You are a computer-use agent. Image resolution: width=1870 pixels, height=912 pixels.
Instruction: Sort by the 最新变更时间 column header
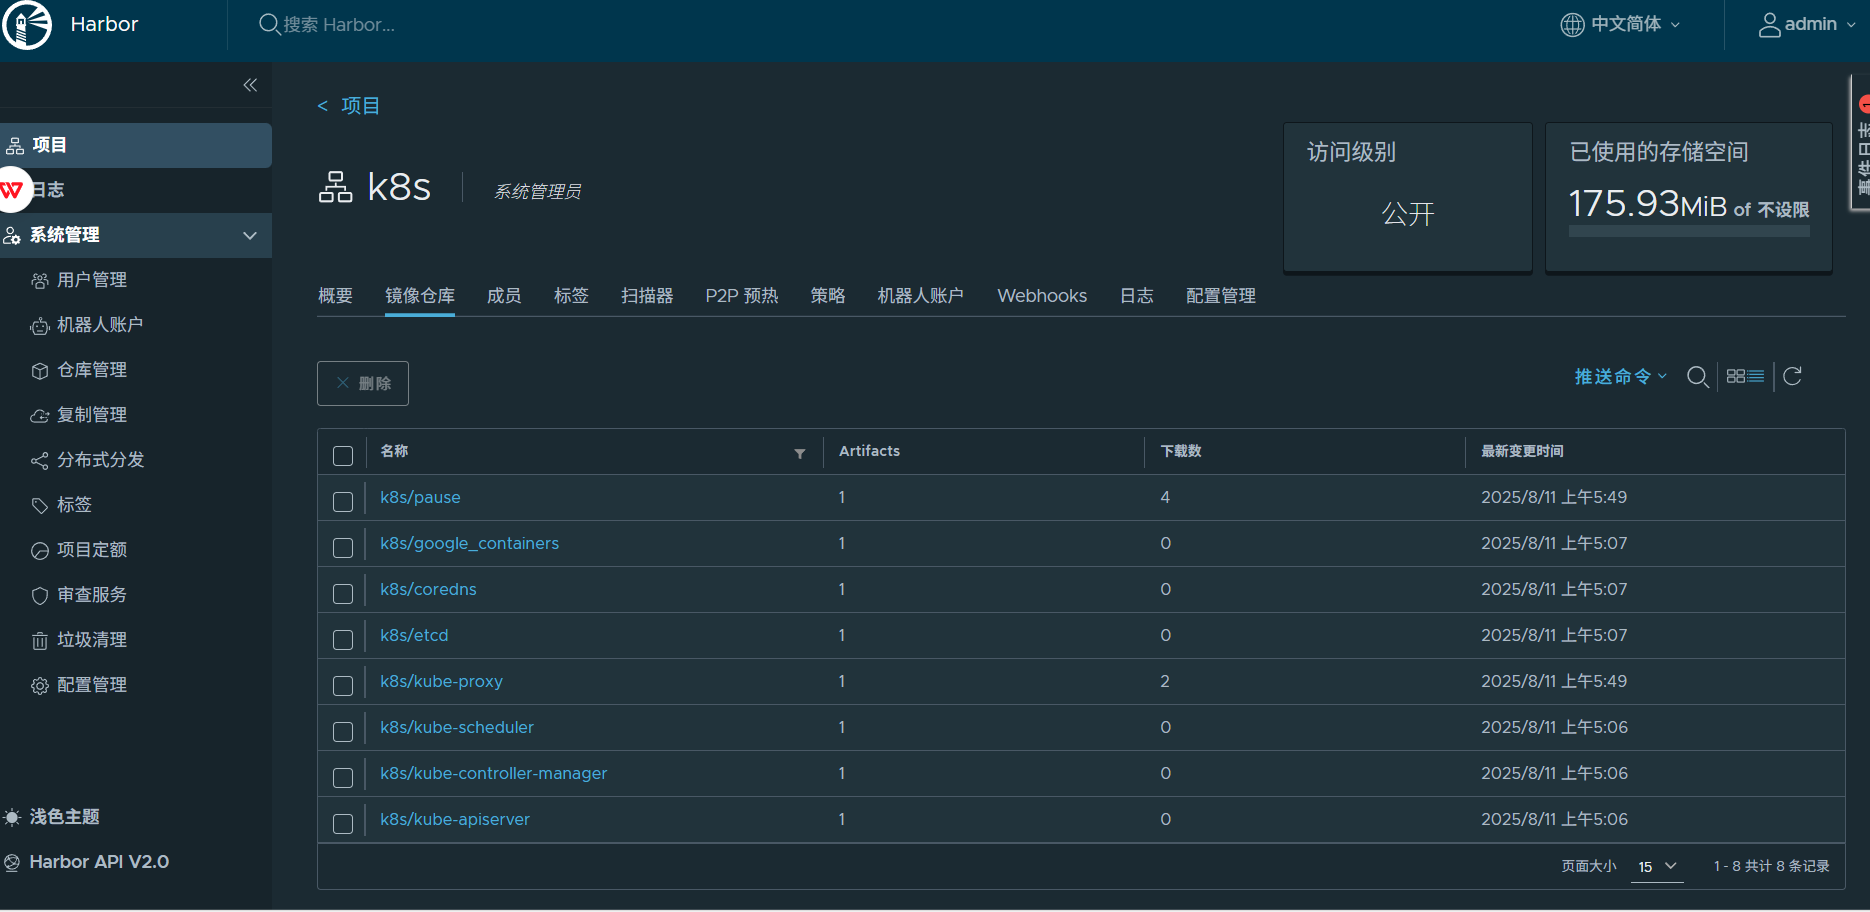pyautogui.click(x=1522, y=451)
